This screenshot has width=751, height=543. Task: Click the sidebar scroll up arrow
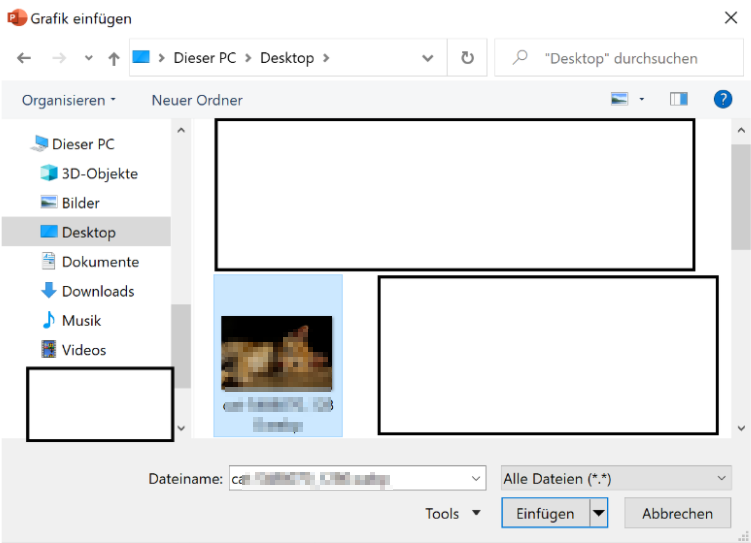pos(181,130)
